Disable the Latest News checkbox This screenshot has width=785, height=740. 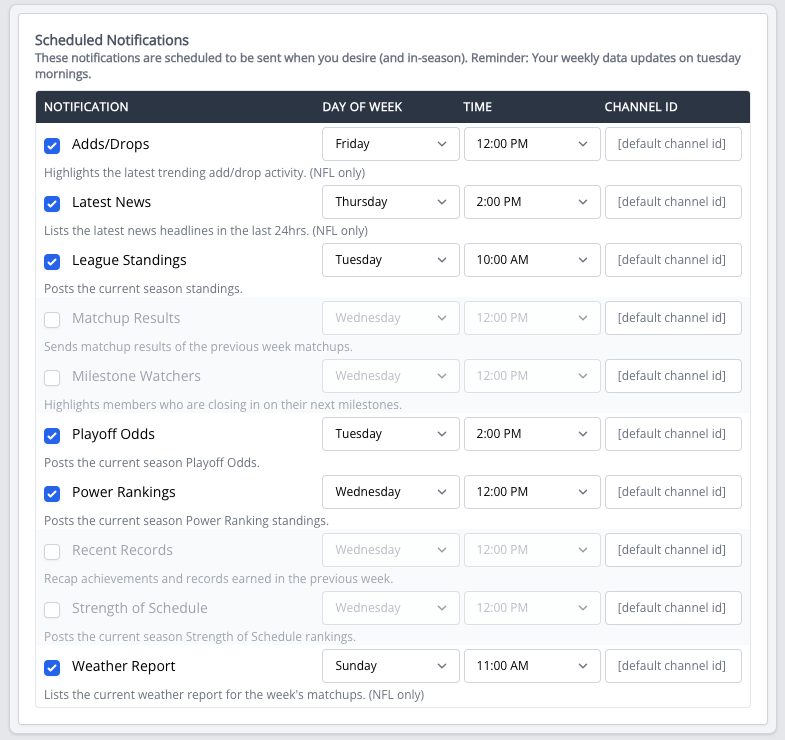52,204
